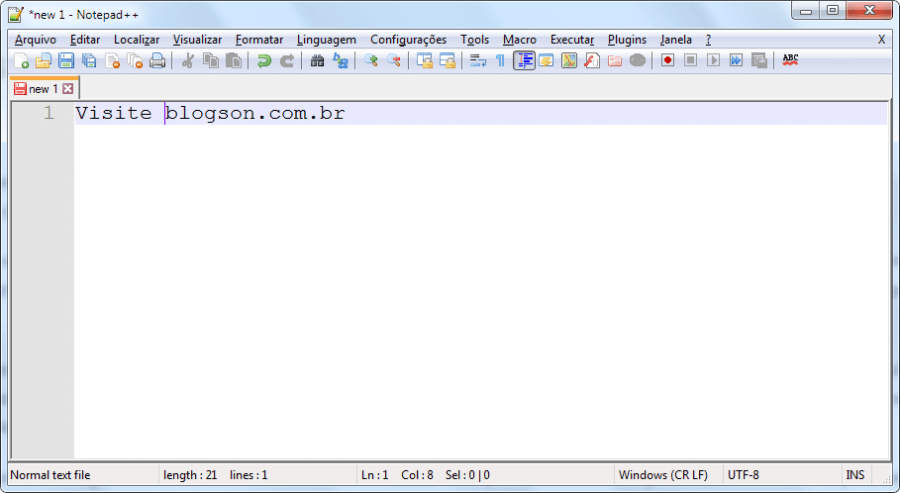This screenshot has width=900, height=493.
Task: Click 'Ln : 1' in the status bar
Action: [375, 475]
